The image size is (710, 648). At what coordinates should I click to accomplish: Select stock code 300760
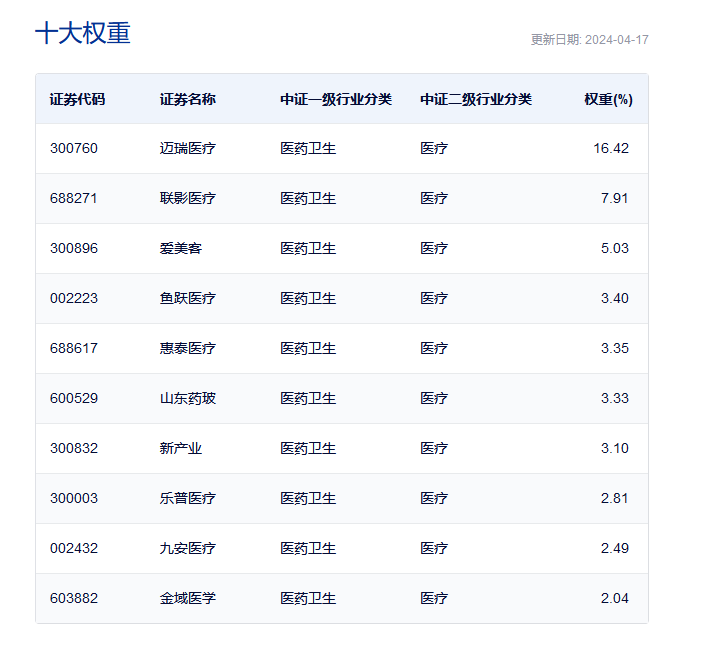74,148
